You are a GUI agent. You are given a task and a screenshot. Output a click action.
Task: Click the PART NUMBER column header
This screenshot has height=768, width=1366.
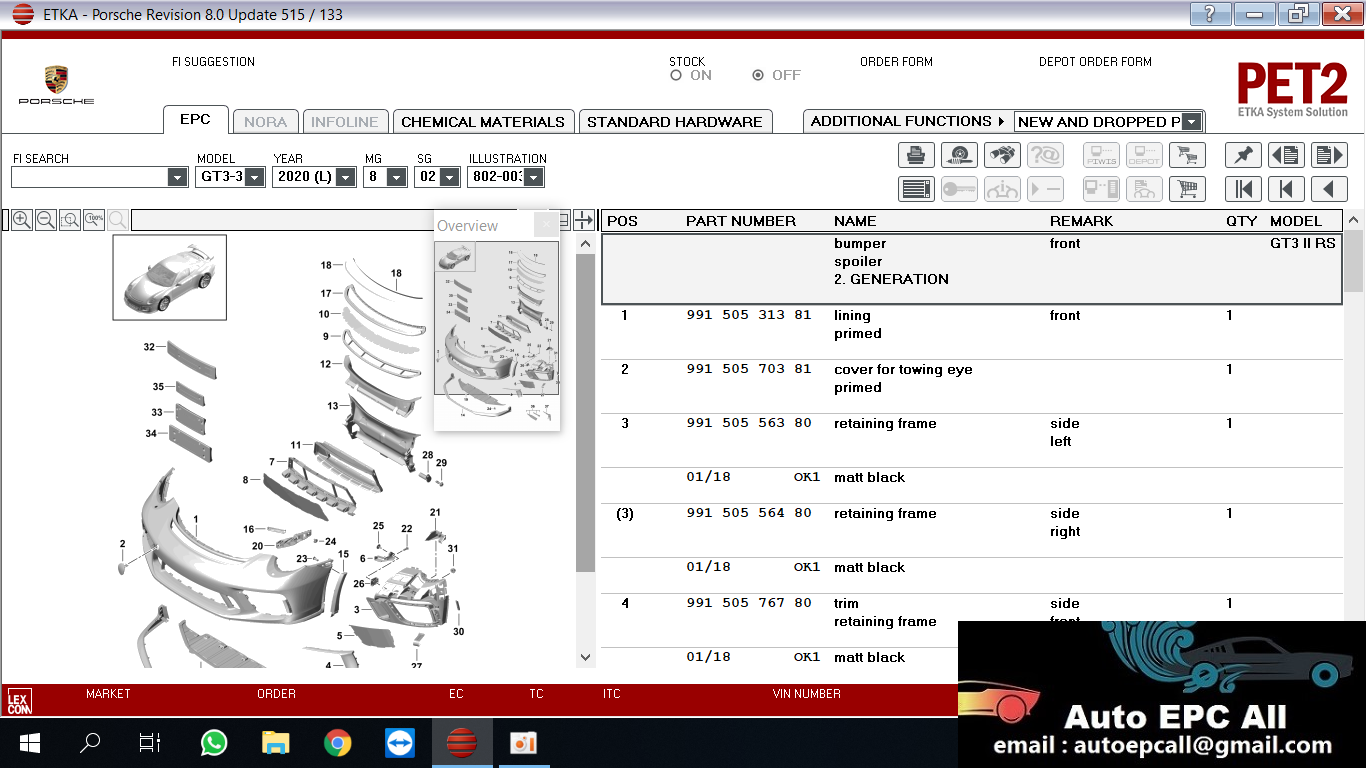[741, 221]
